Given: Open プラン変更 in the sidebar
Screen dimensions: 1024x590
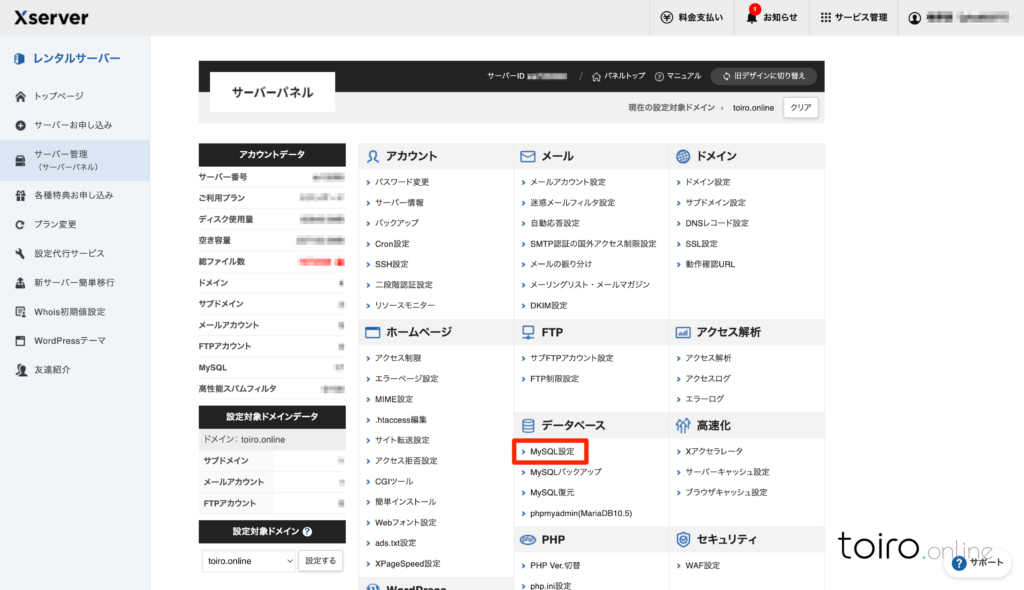Looking at the screenshot, I should (x=55, y=224).
